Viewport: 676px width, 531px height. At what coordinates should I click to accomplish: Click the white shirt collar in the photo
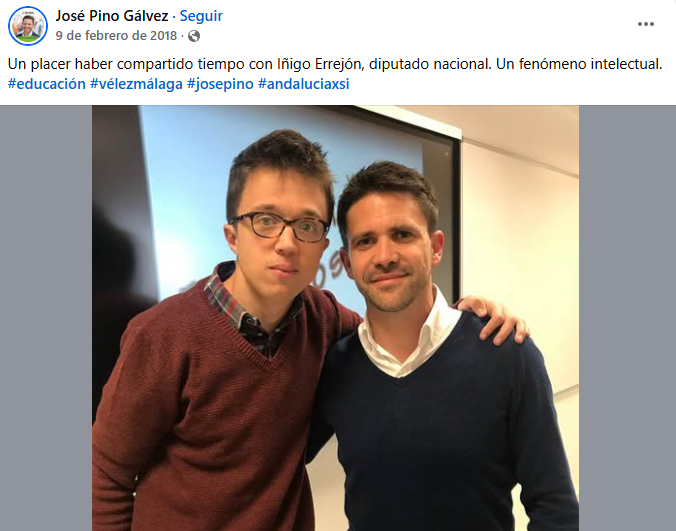(410, 340)
